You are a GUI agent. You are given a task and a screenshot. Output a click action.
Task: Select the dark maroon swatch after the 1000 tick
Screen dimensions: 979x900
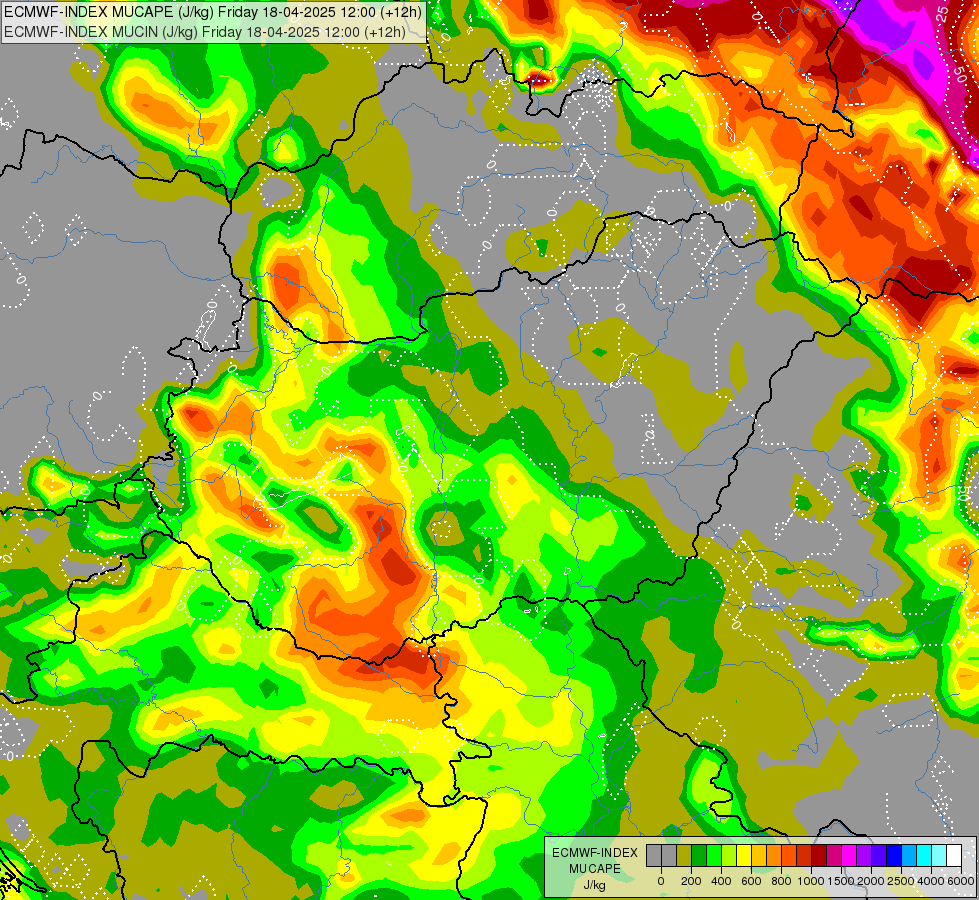pyautogui.click(x=819, y=856)
